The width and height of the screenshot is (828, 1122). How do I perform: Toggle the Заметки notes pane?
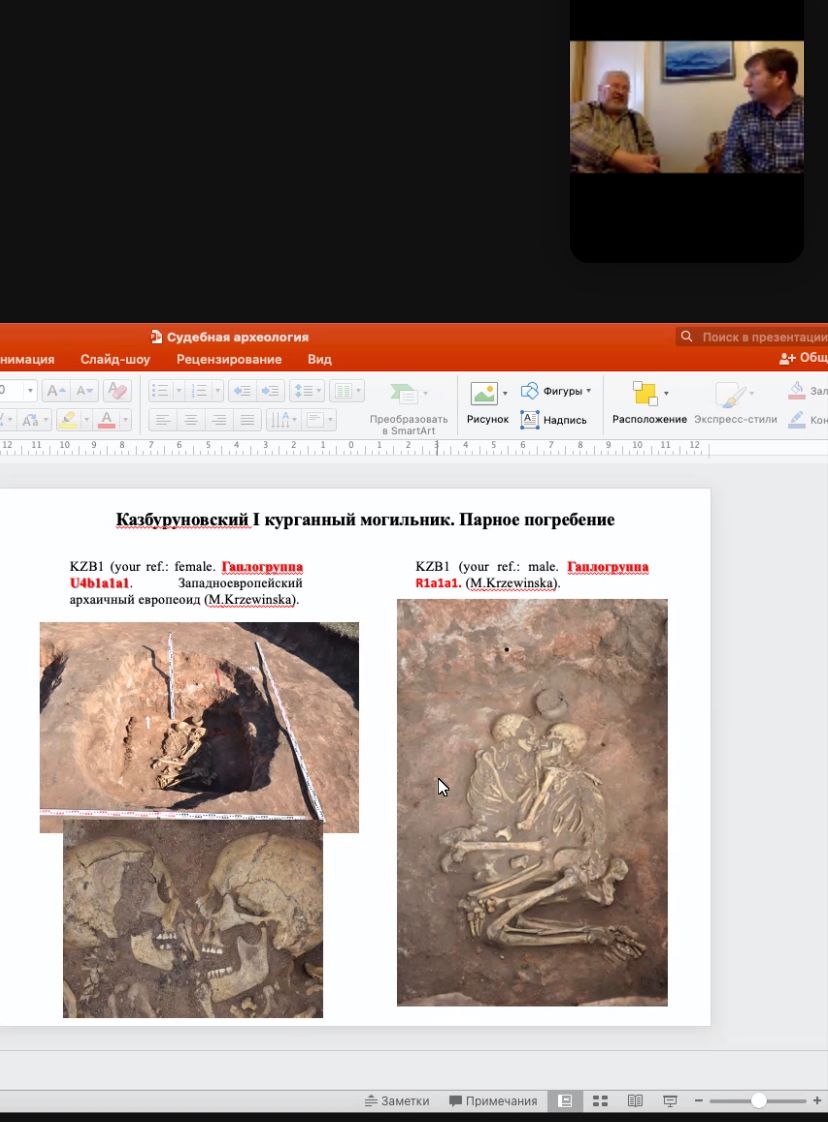[397, 1101]
